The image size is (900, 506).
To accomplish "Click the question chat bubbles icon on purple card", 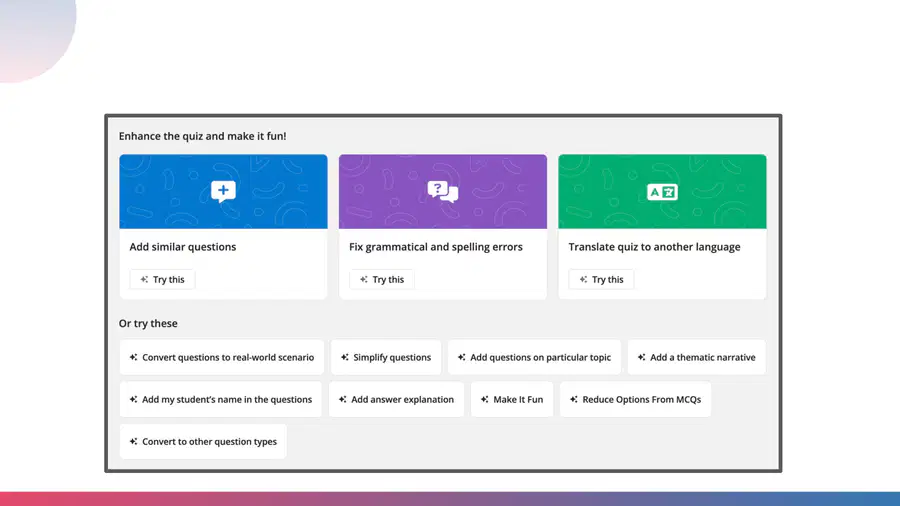I will 443,192.
